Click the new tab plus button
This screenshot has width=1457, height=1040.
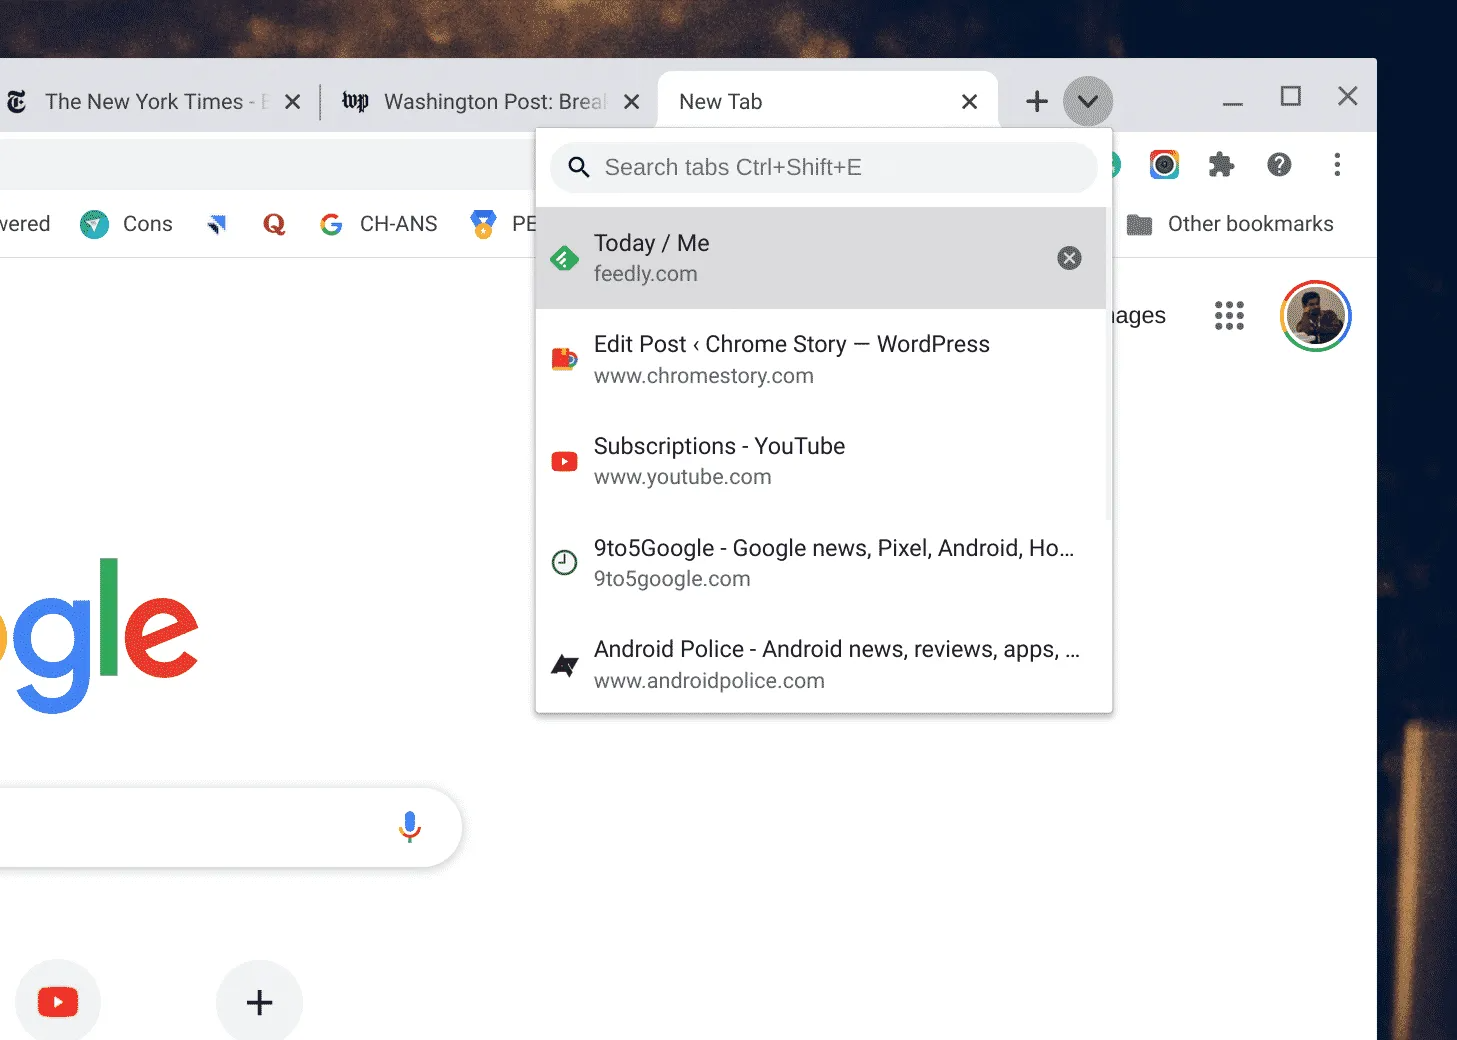1037,101
